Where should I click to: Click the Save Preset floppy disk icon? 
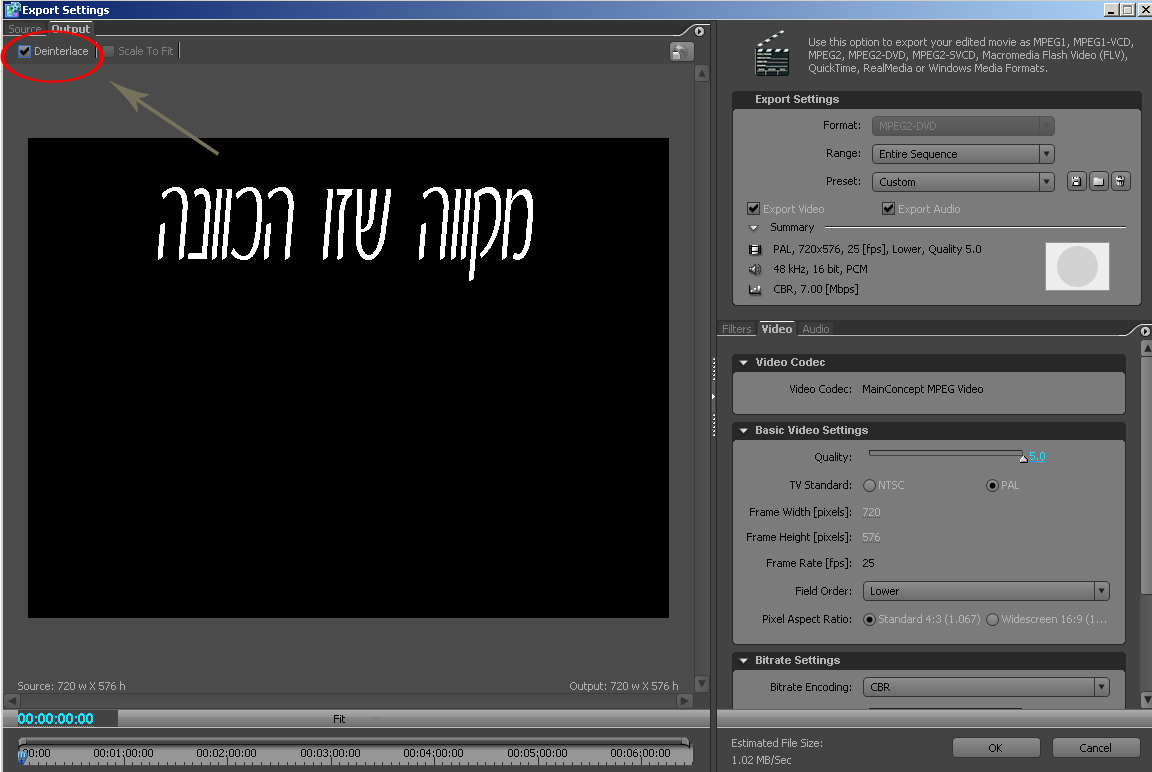[1076, 181]
